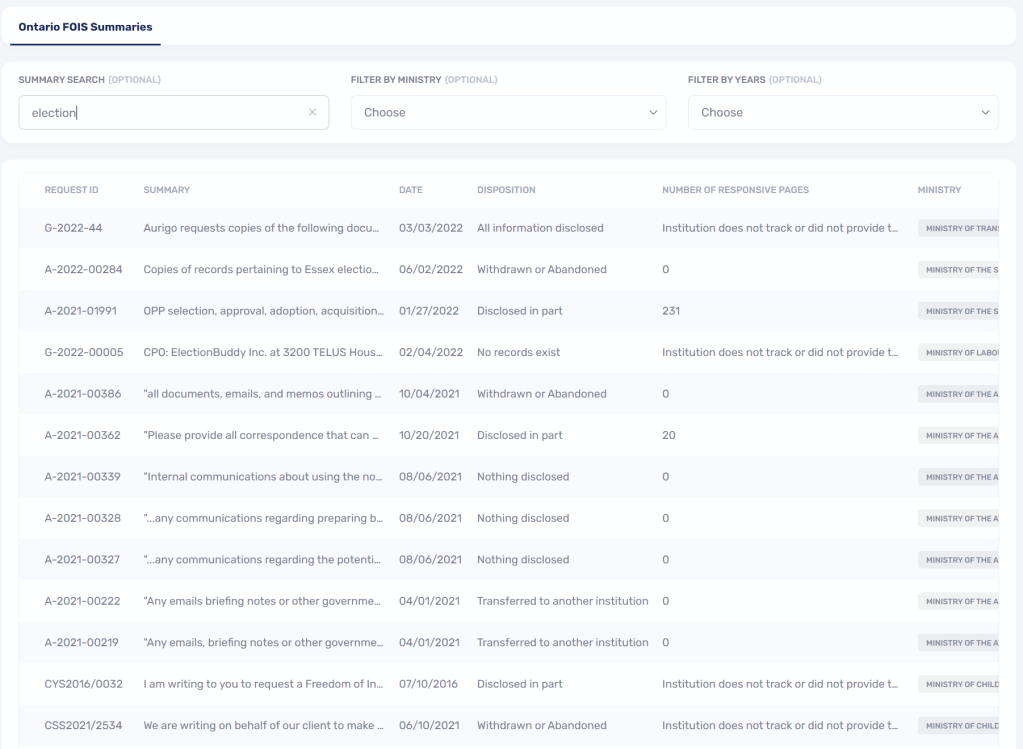Sort by Date column header

(410, 190)
